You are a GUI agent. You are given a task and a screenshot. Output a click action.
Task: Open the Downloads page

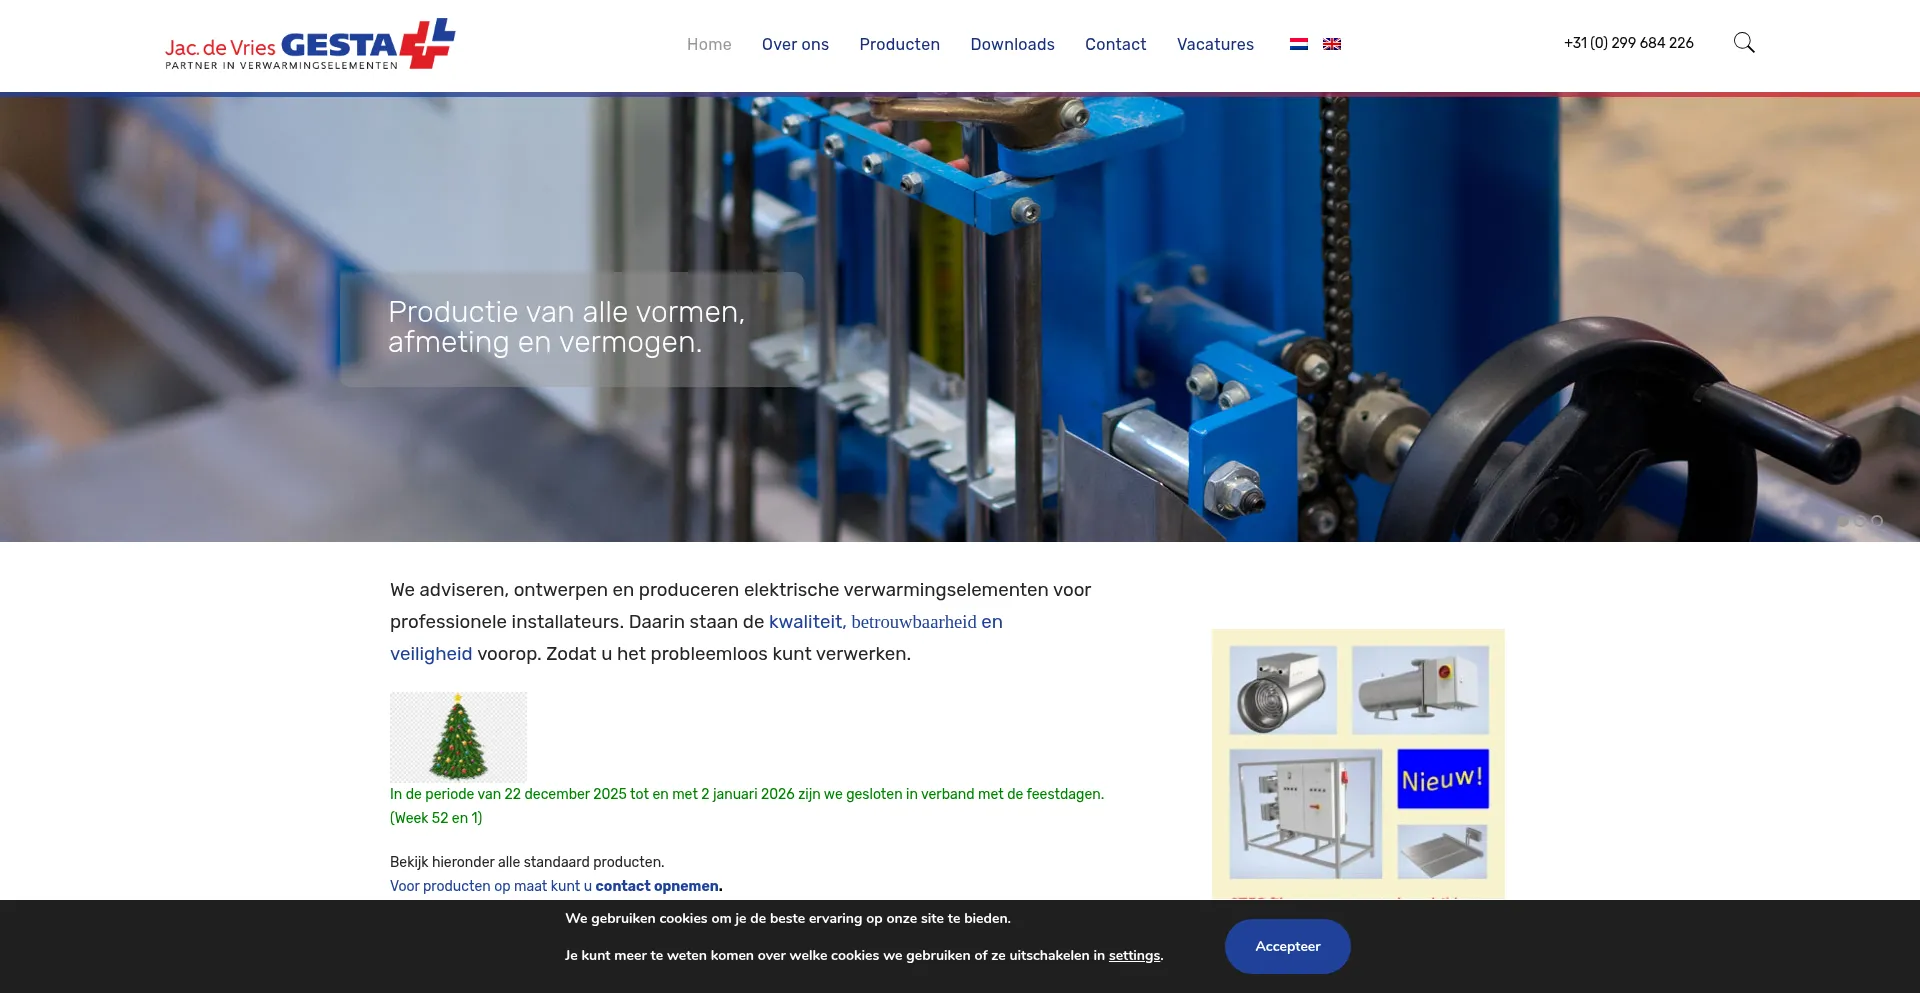(1012, 44)
